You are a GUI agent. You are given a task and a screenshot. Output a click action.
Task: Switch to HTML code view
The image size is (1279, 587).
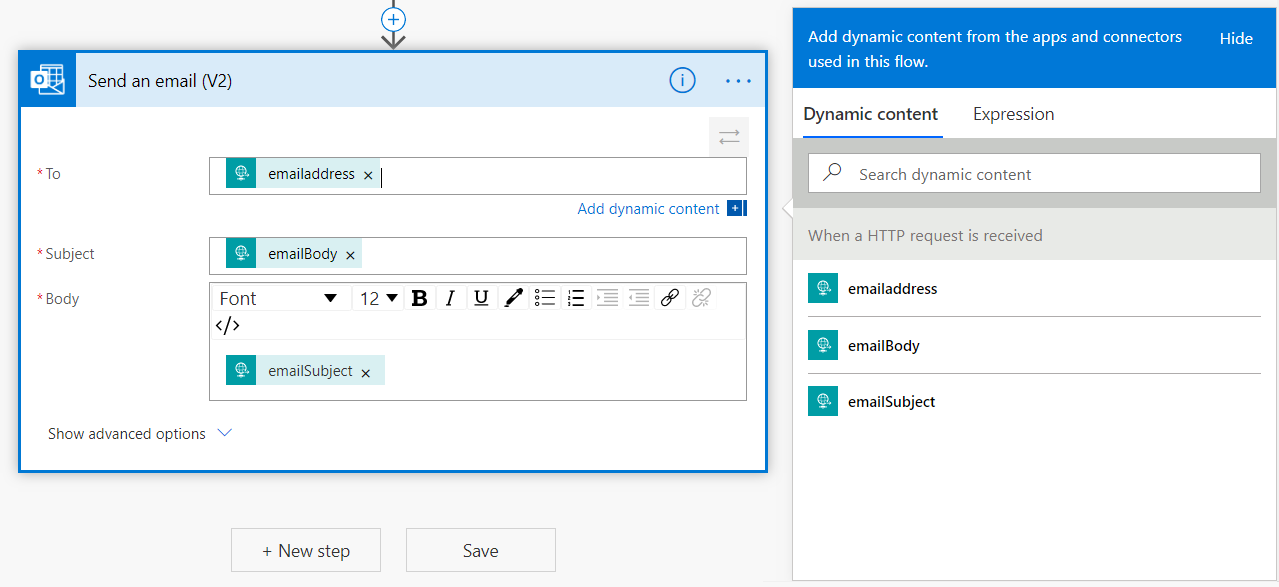coord(227,325)
